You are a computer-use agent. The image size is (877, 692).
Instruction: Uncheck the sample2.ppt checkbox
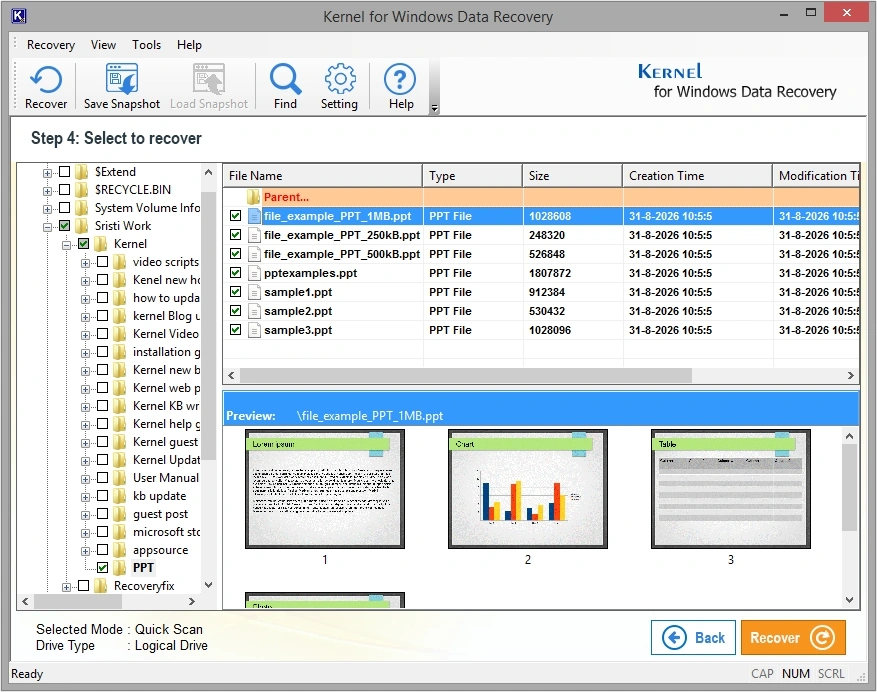(235, 311)
